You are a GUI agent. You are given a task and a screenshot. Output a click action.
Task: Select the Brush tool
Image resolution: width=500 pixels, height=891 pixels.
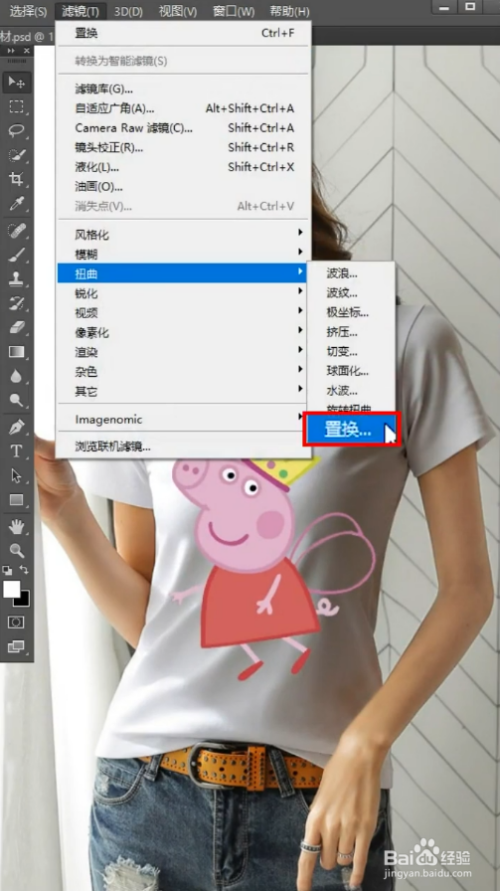16,255
